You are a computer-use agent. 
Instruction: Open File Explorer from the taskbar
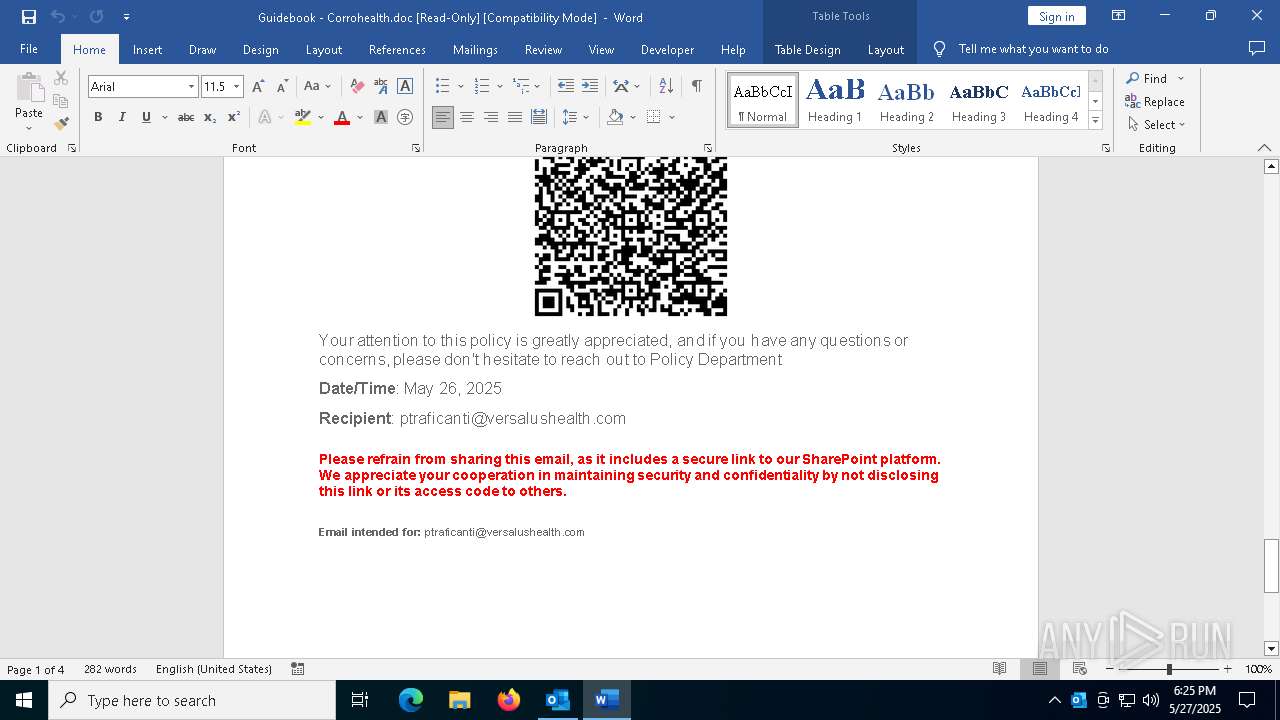pos(459,700)
